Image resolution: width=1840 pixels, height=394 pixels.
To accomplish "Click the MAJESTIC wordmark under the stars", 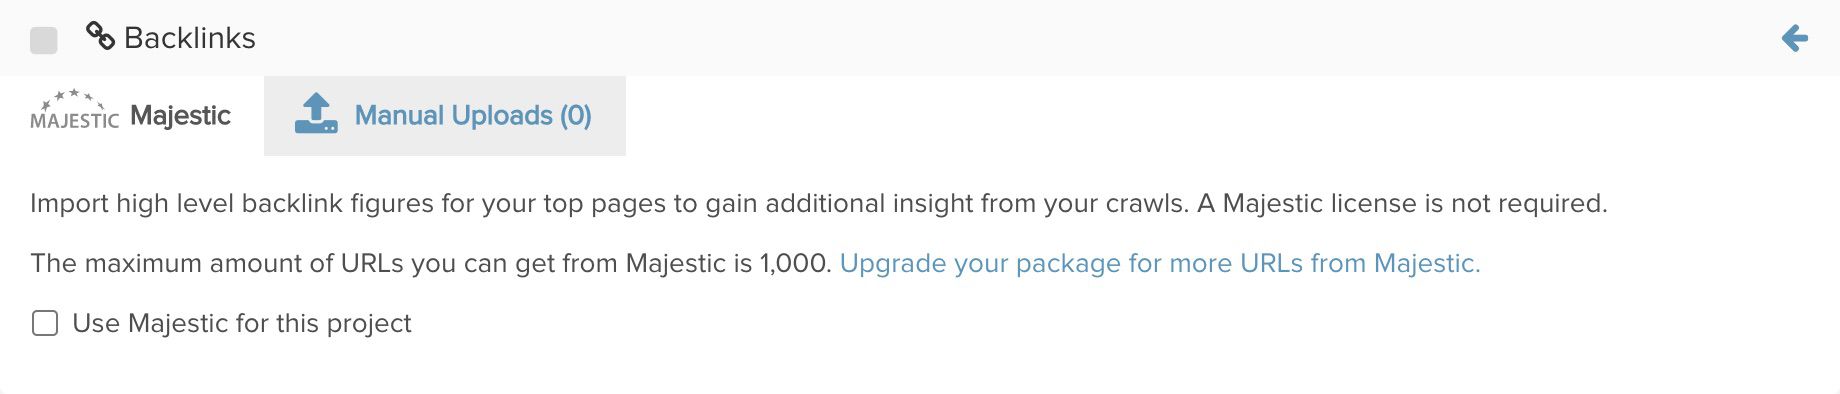I will (75, 121).
